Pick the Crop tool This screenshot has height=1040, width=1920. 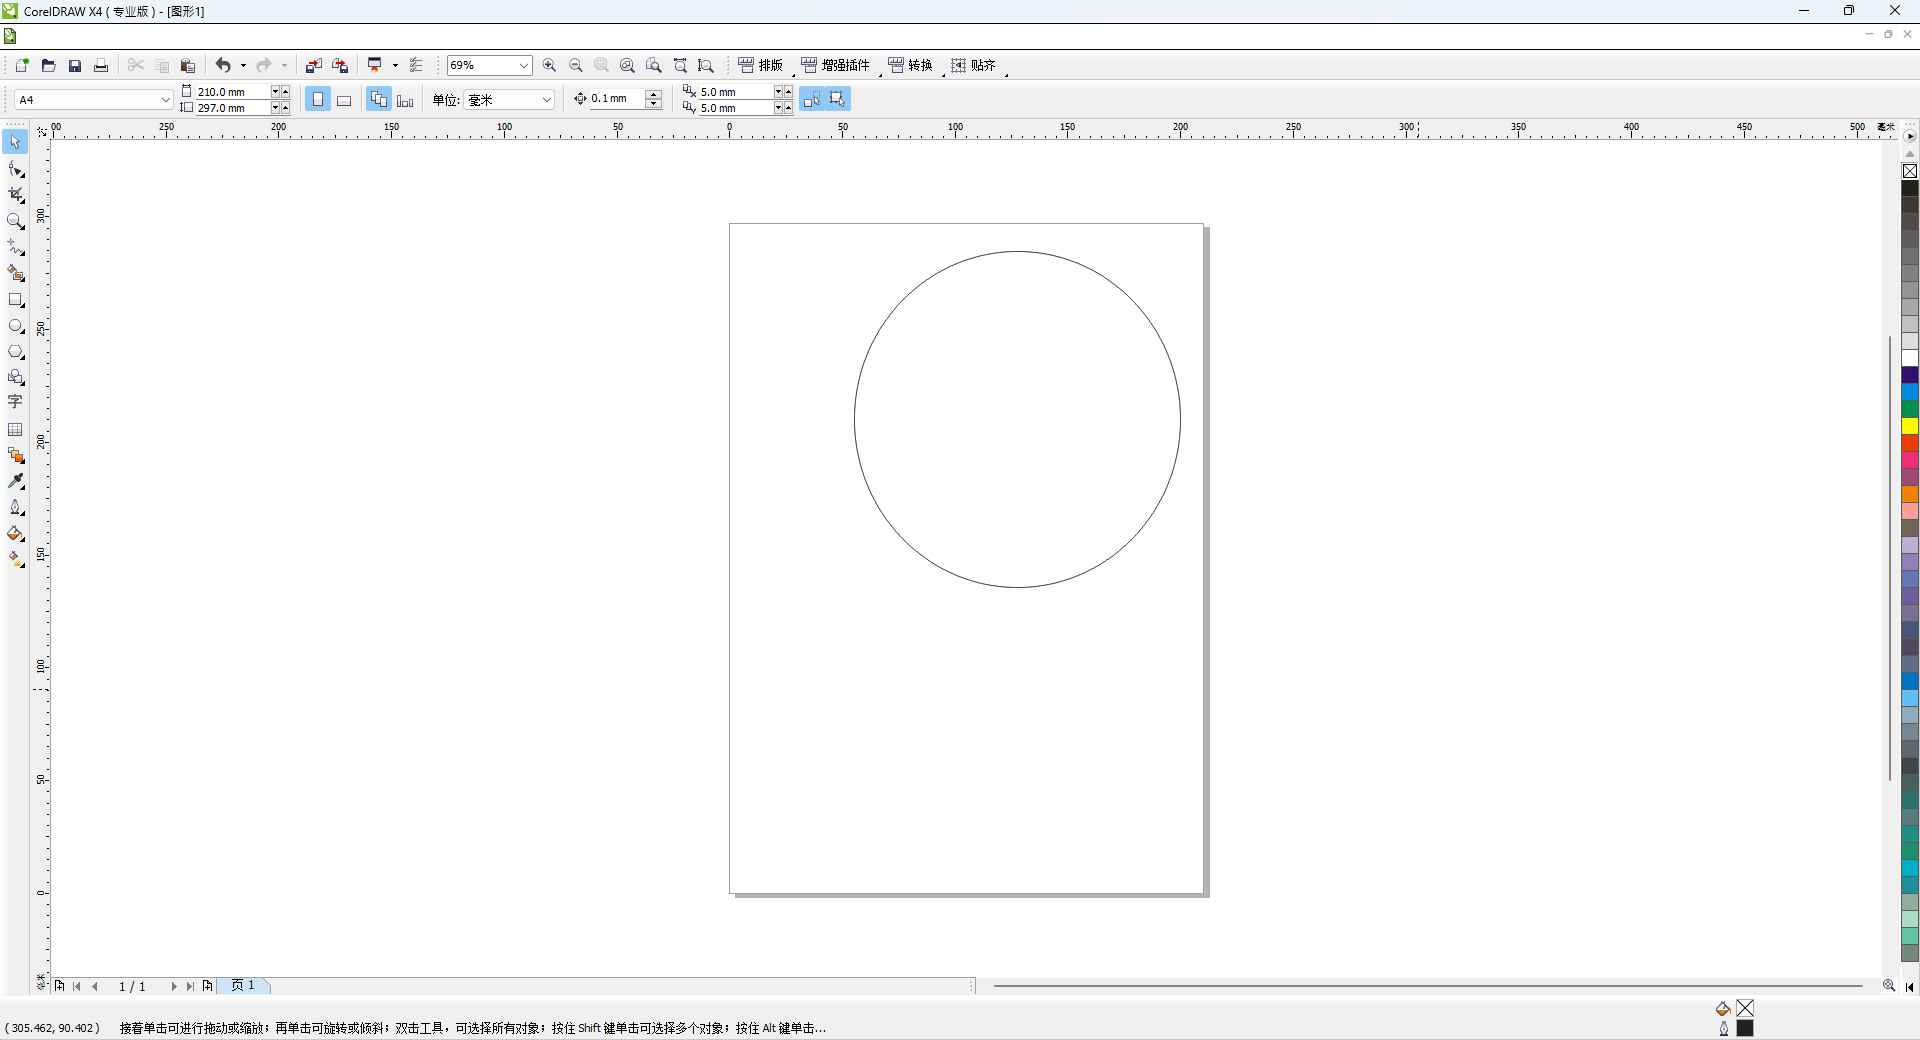coord(15,195)
